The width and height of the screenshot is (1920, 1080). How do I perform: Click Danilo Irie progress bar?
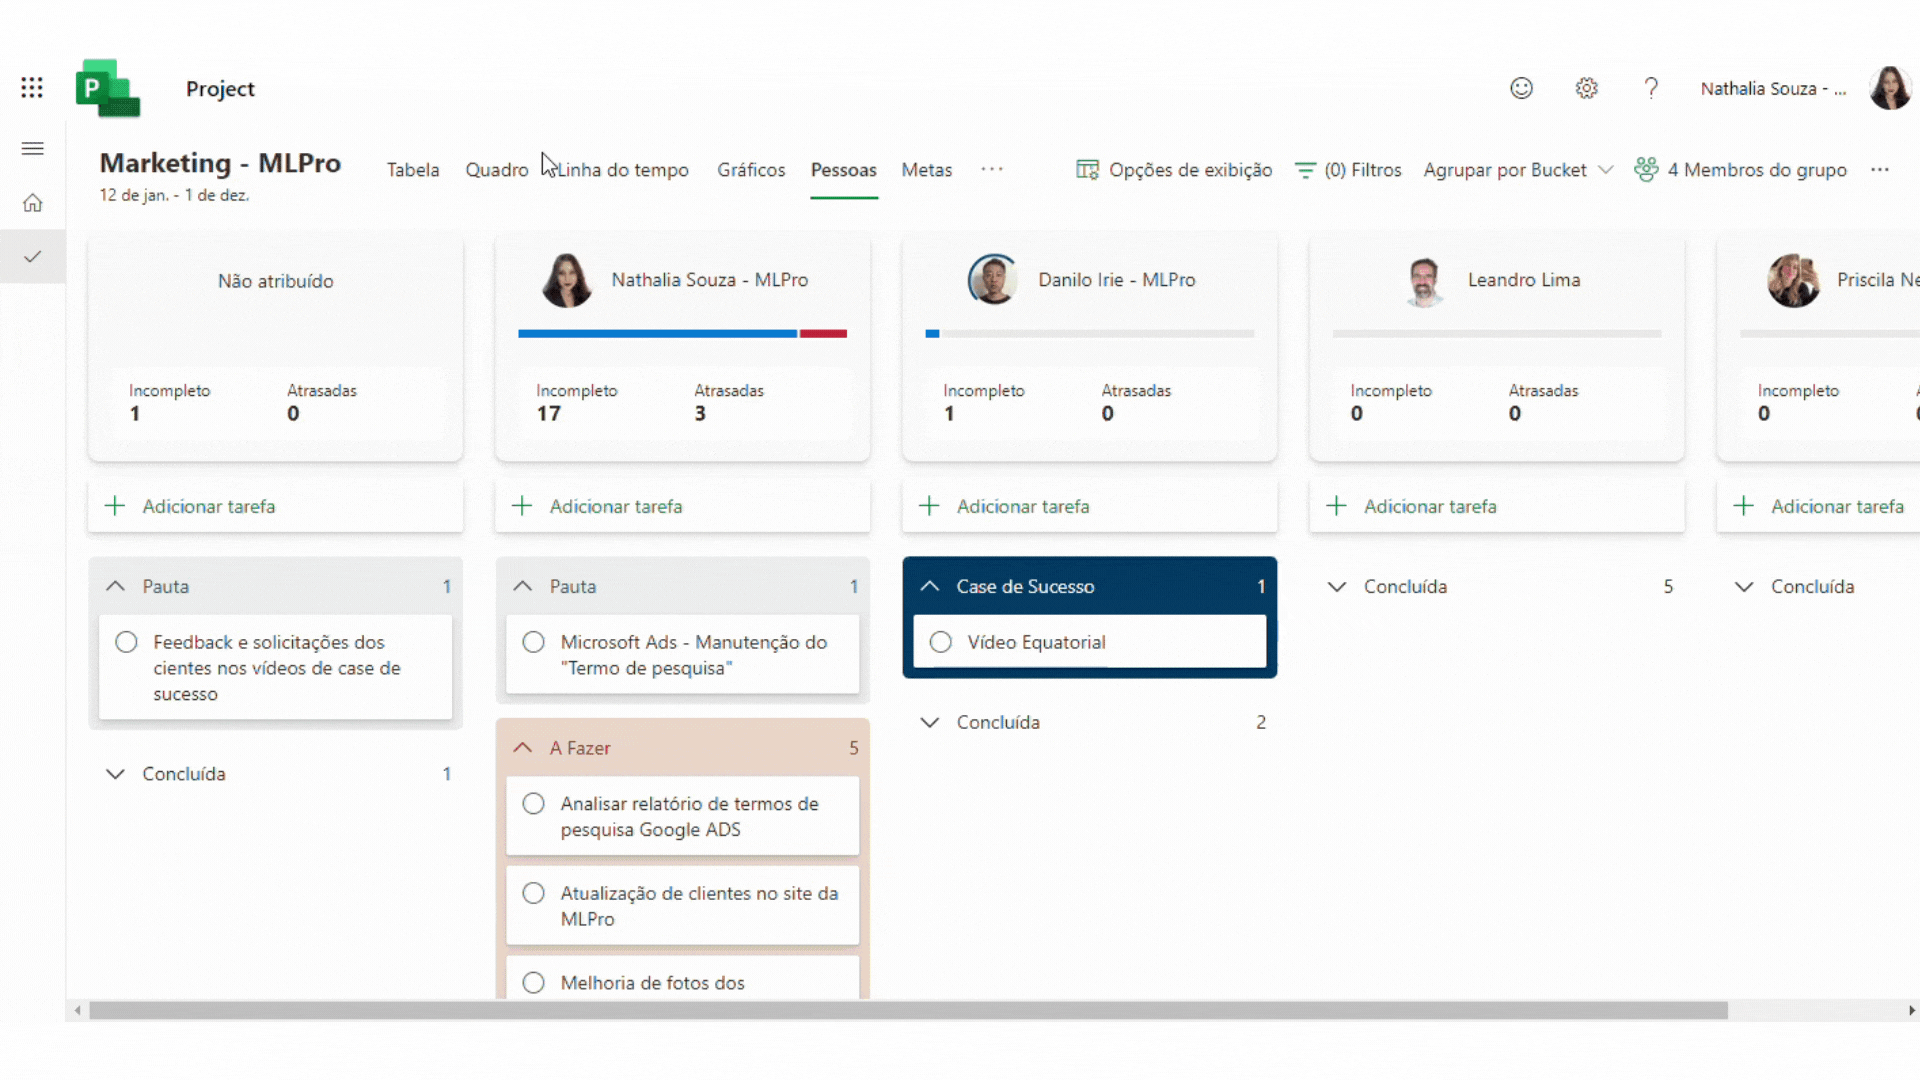pos(1090,334)
